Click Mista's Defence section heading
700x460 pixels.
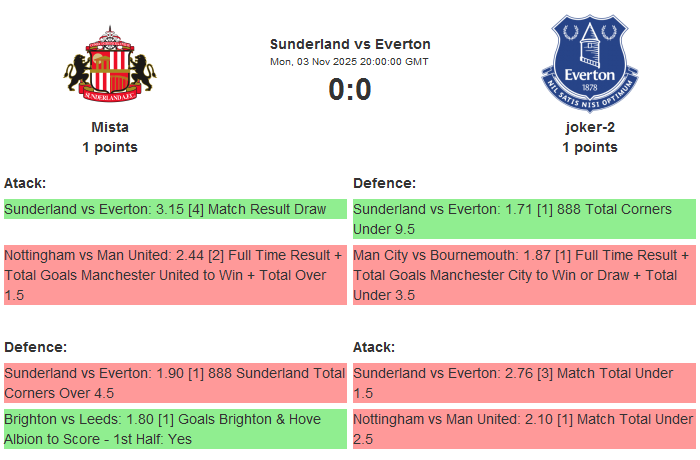(x=35, y=347)
